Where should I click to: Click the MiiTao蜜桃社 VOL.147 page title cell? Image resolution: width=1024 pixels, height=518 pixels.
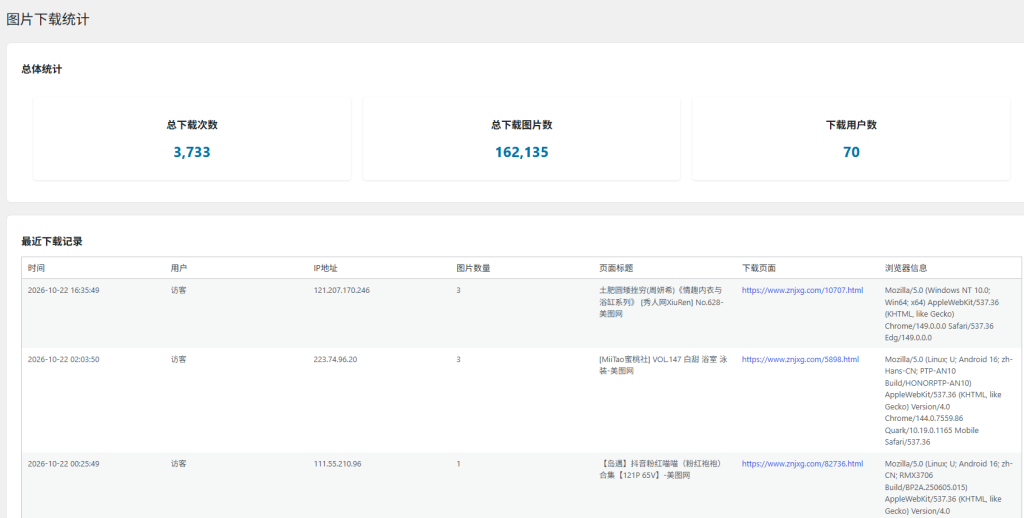[663, 365]
